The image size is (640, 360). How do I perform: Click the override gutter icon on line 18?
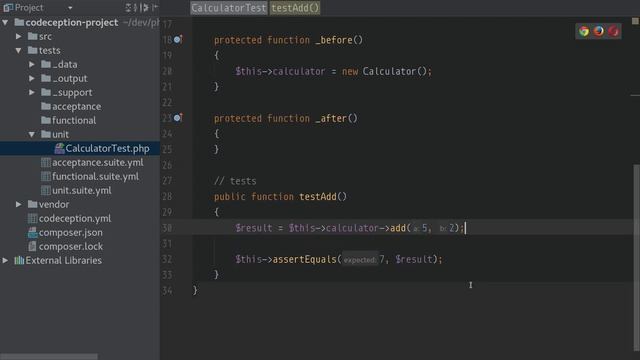pos(178,39)
